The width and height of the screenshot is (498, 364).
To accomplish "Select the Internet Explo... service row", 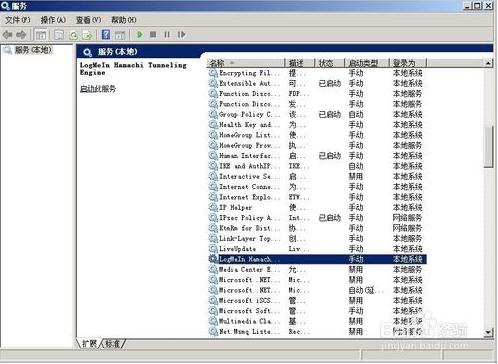I will [317, 197].
